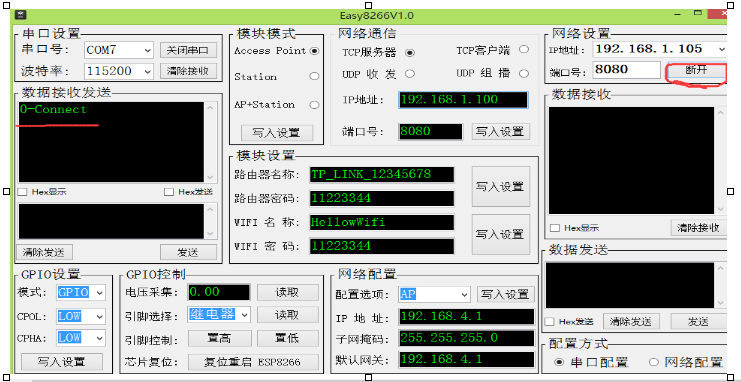The width and height of the screenshot is (741, 382).
Task: Click 写入设置 in GPIO设置 panel
Action: point(62,362)
